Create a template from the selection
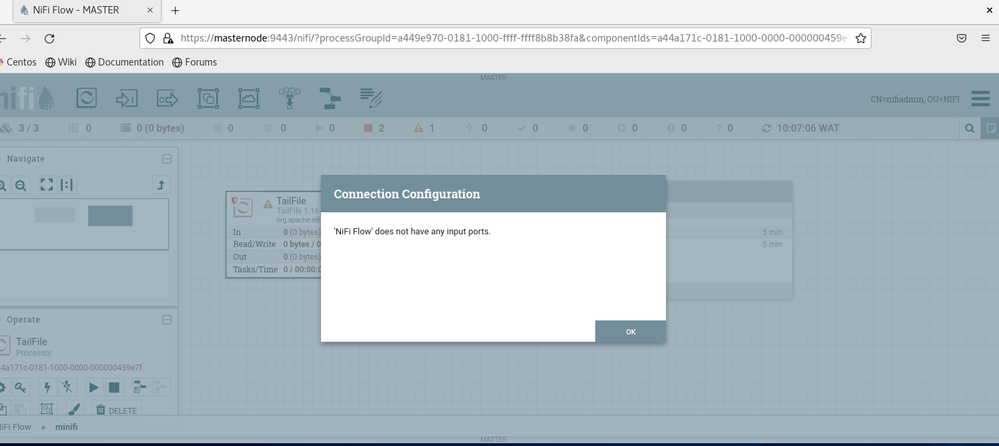This screenshot has height=446, width=999. (140, 387)
